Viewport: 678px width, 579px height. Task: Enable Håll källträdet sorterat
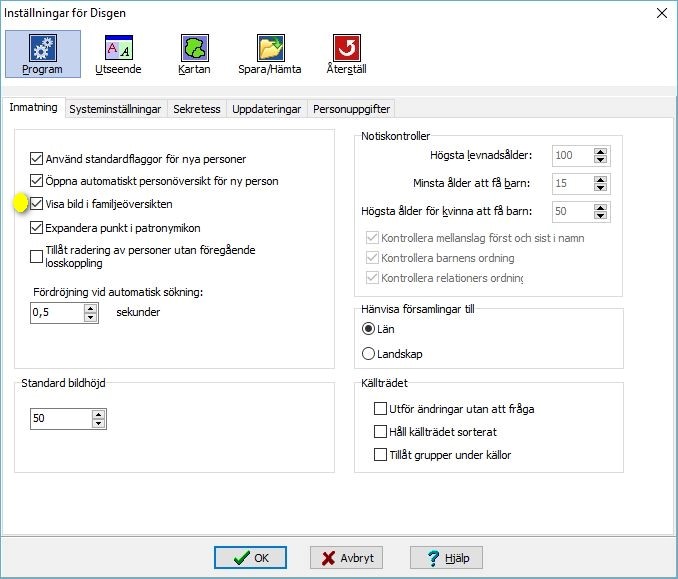tap(380, 432)
